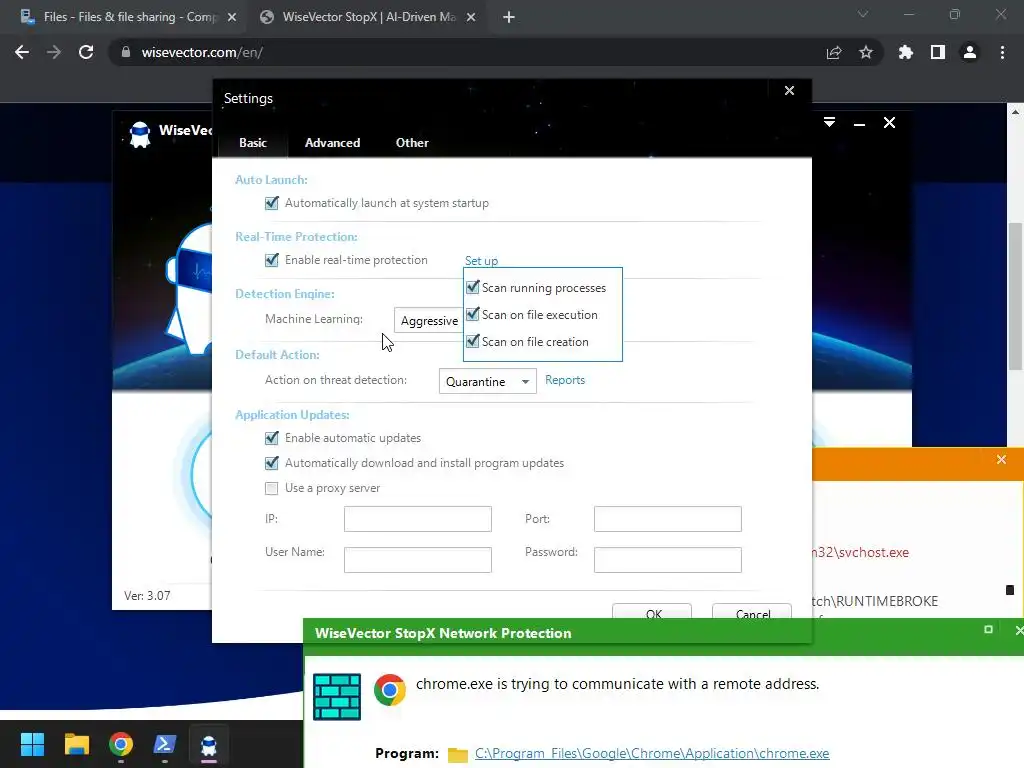The width and height of the screenshot is (1024, 768).
Task: Close the WiseVector StopX browser tab
Action: [x=471, y=18]
